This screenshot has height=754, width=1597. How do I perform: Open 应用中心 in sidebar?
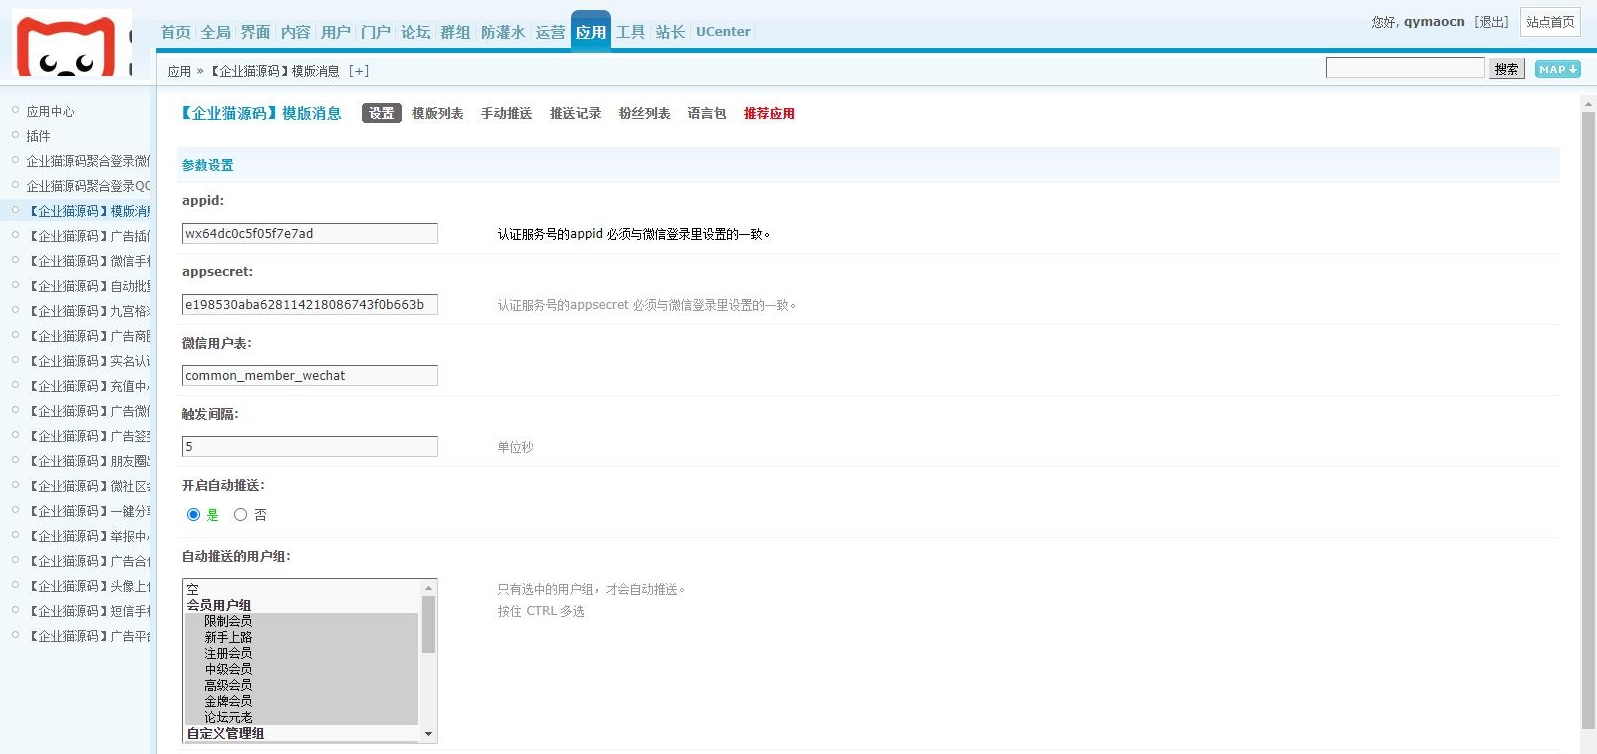coord(50,111)
